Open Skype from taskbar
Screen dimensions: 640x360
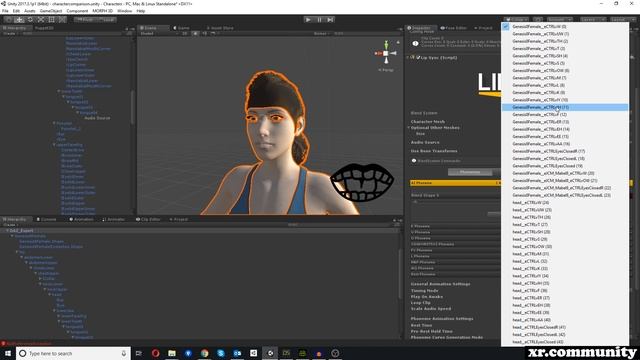coord(221,353)
